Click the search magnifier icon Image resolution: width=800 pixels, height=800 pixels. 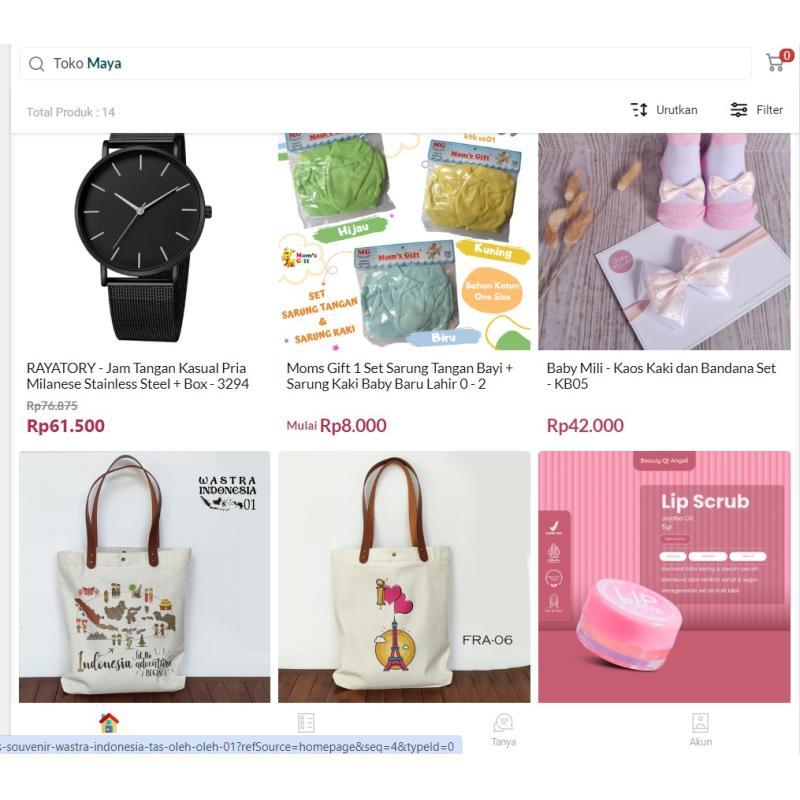click(36, 64)
